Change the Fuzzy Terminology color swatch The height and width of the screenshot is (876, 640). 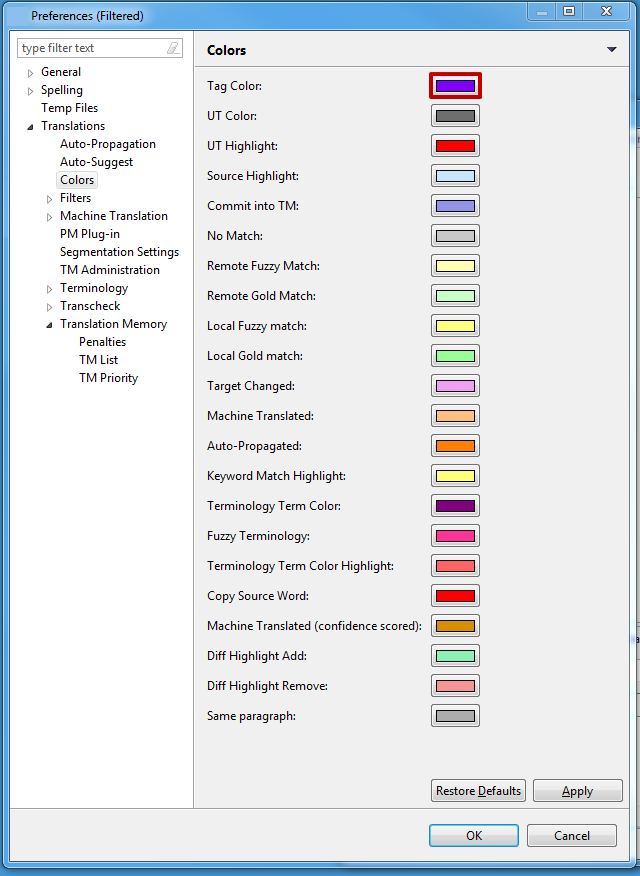coord(455,536)
